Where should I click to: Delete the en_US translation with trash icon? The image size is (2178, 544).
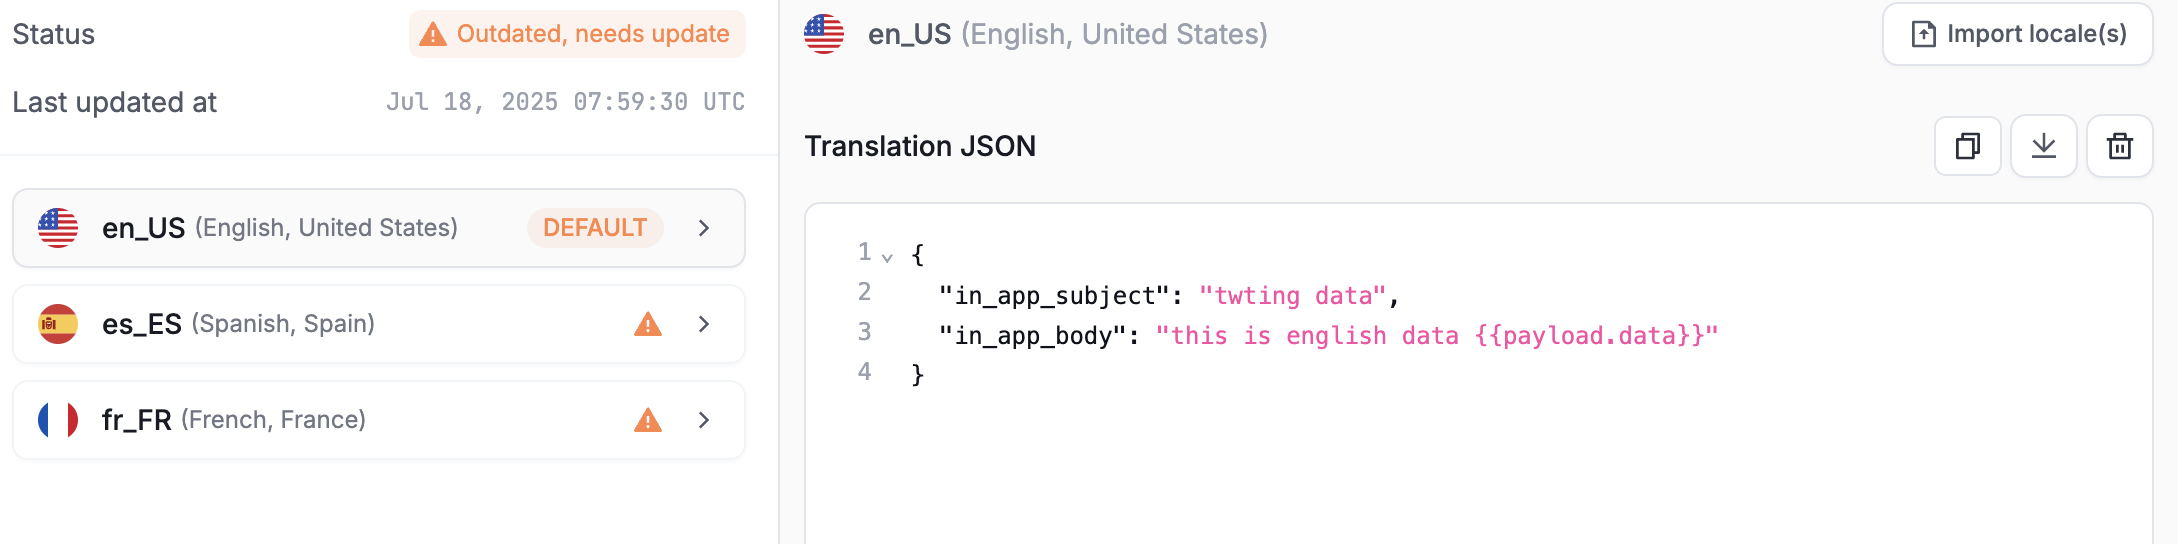pos(2119,146)
